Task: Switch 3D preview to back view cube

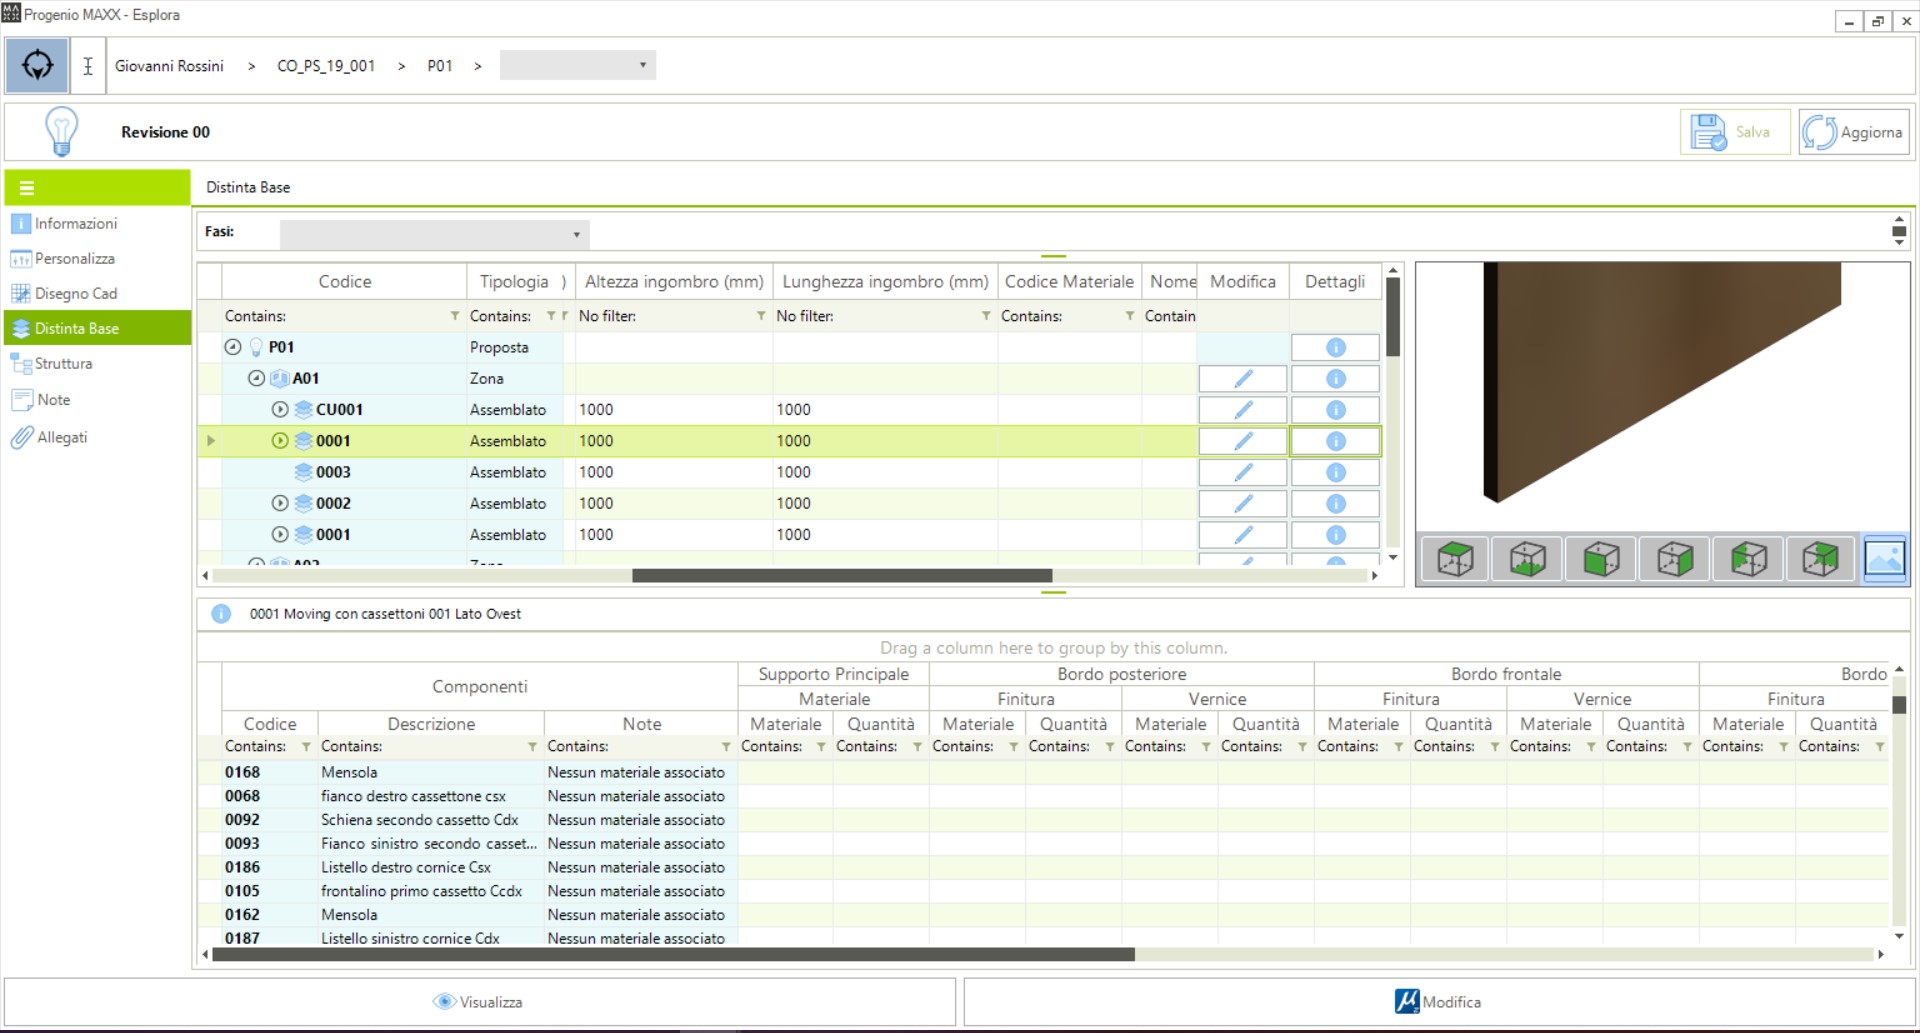Action: pyautogui.click(x=1821, y=558)
